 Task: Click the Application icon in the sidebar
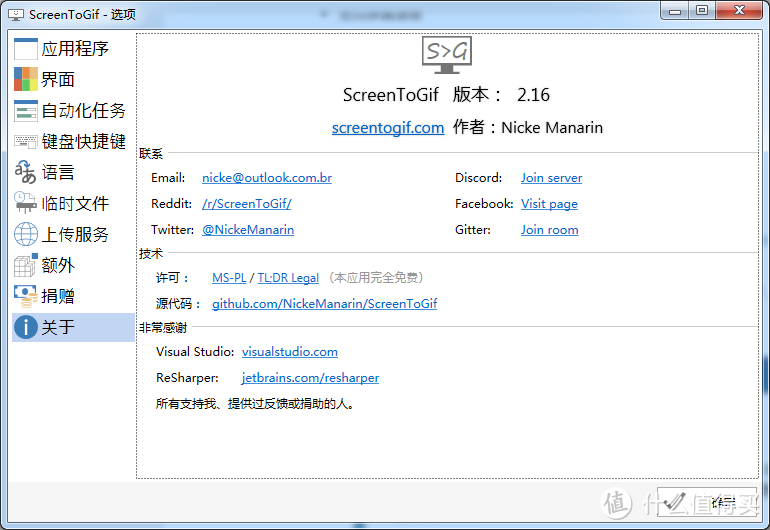(26, 49)
